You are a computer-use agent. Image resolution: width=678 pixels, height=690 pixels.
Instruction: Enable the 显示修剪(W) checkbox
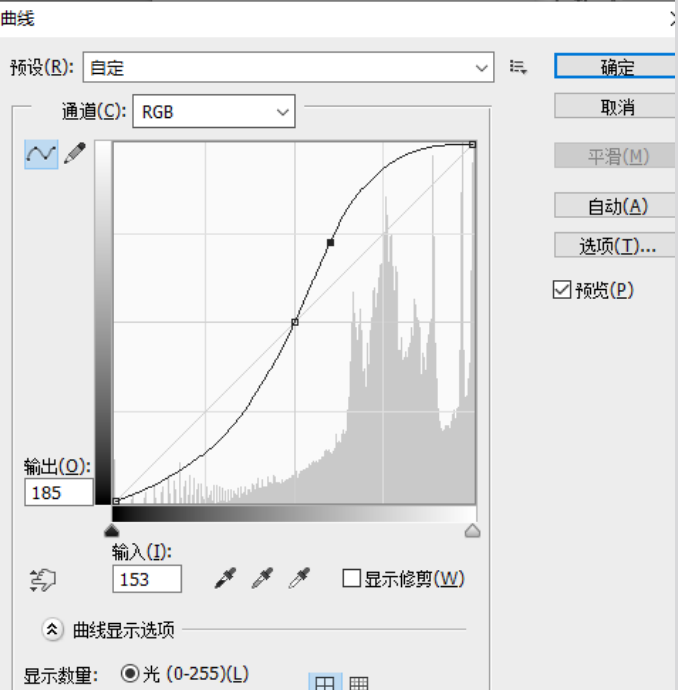(352, 578)
